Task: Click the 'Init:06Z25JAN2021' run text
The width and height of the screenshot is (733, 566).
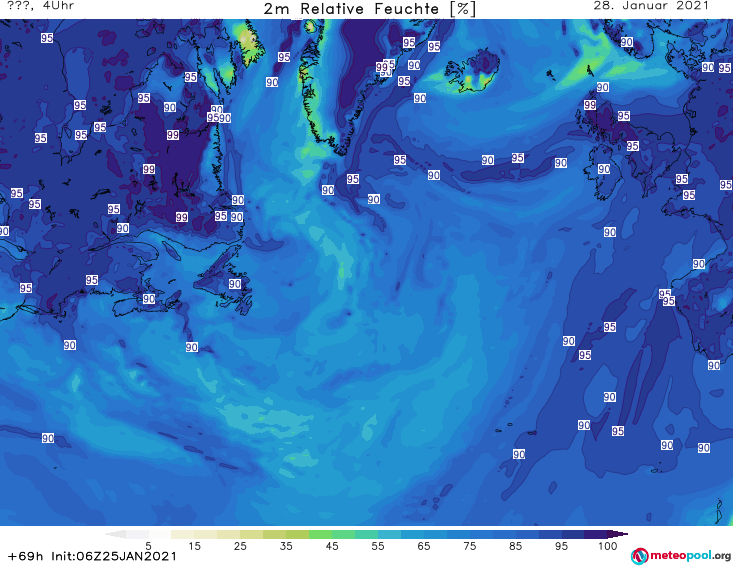Action: [114, 556]
